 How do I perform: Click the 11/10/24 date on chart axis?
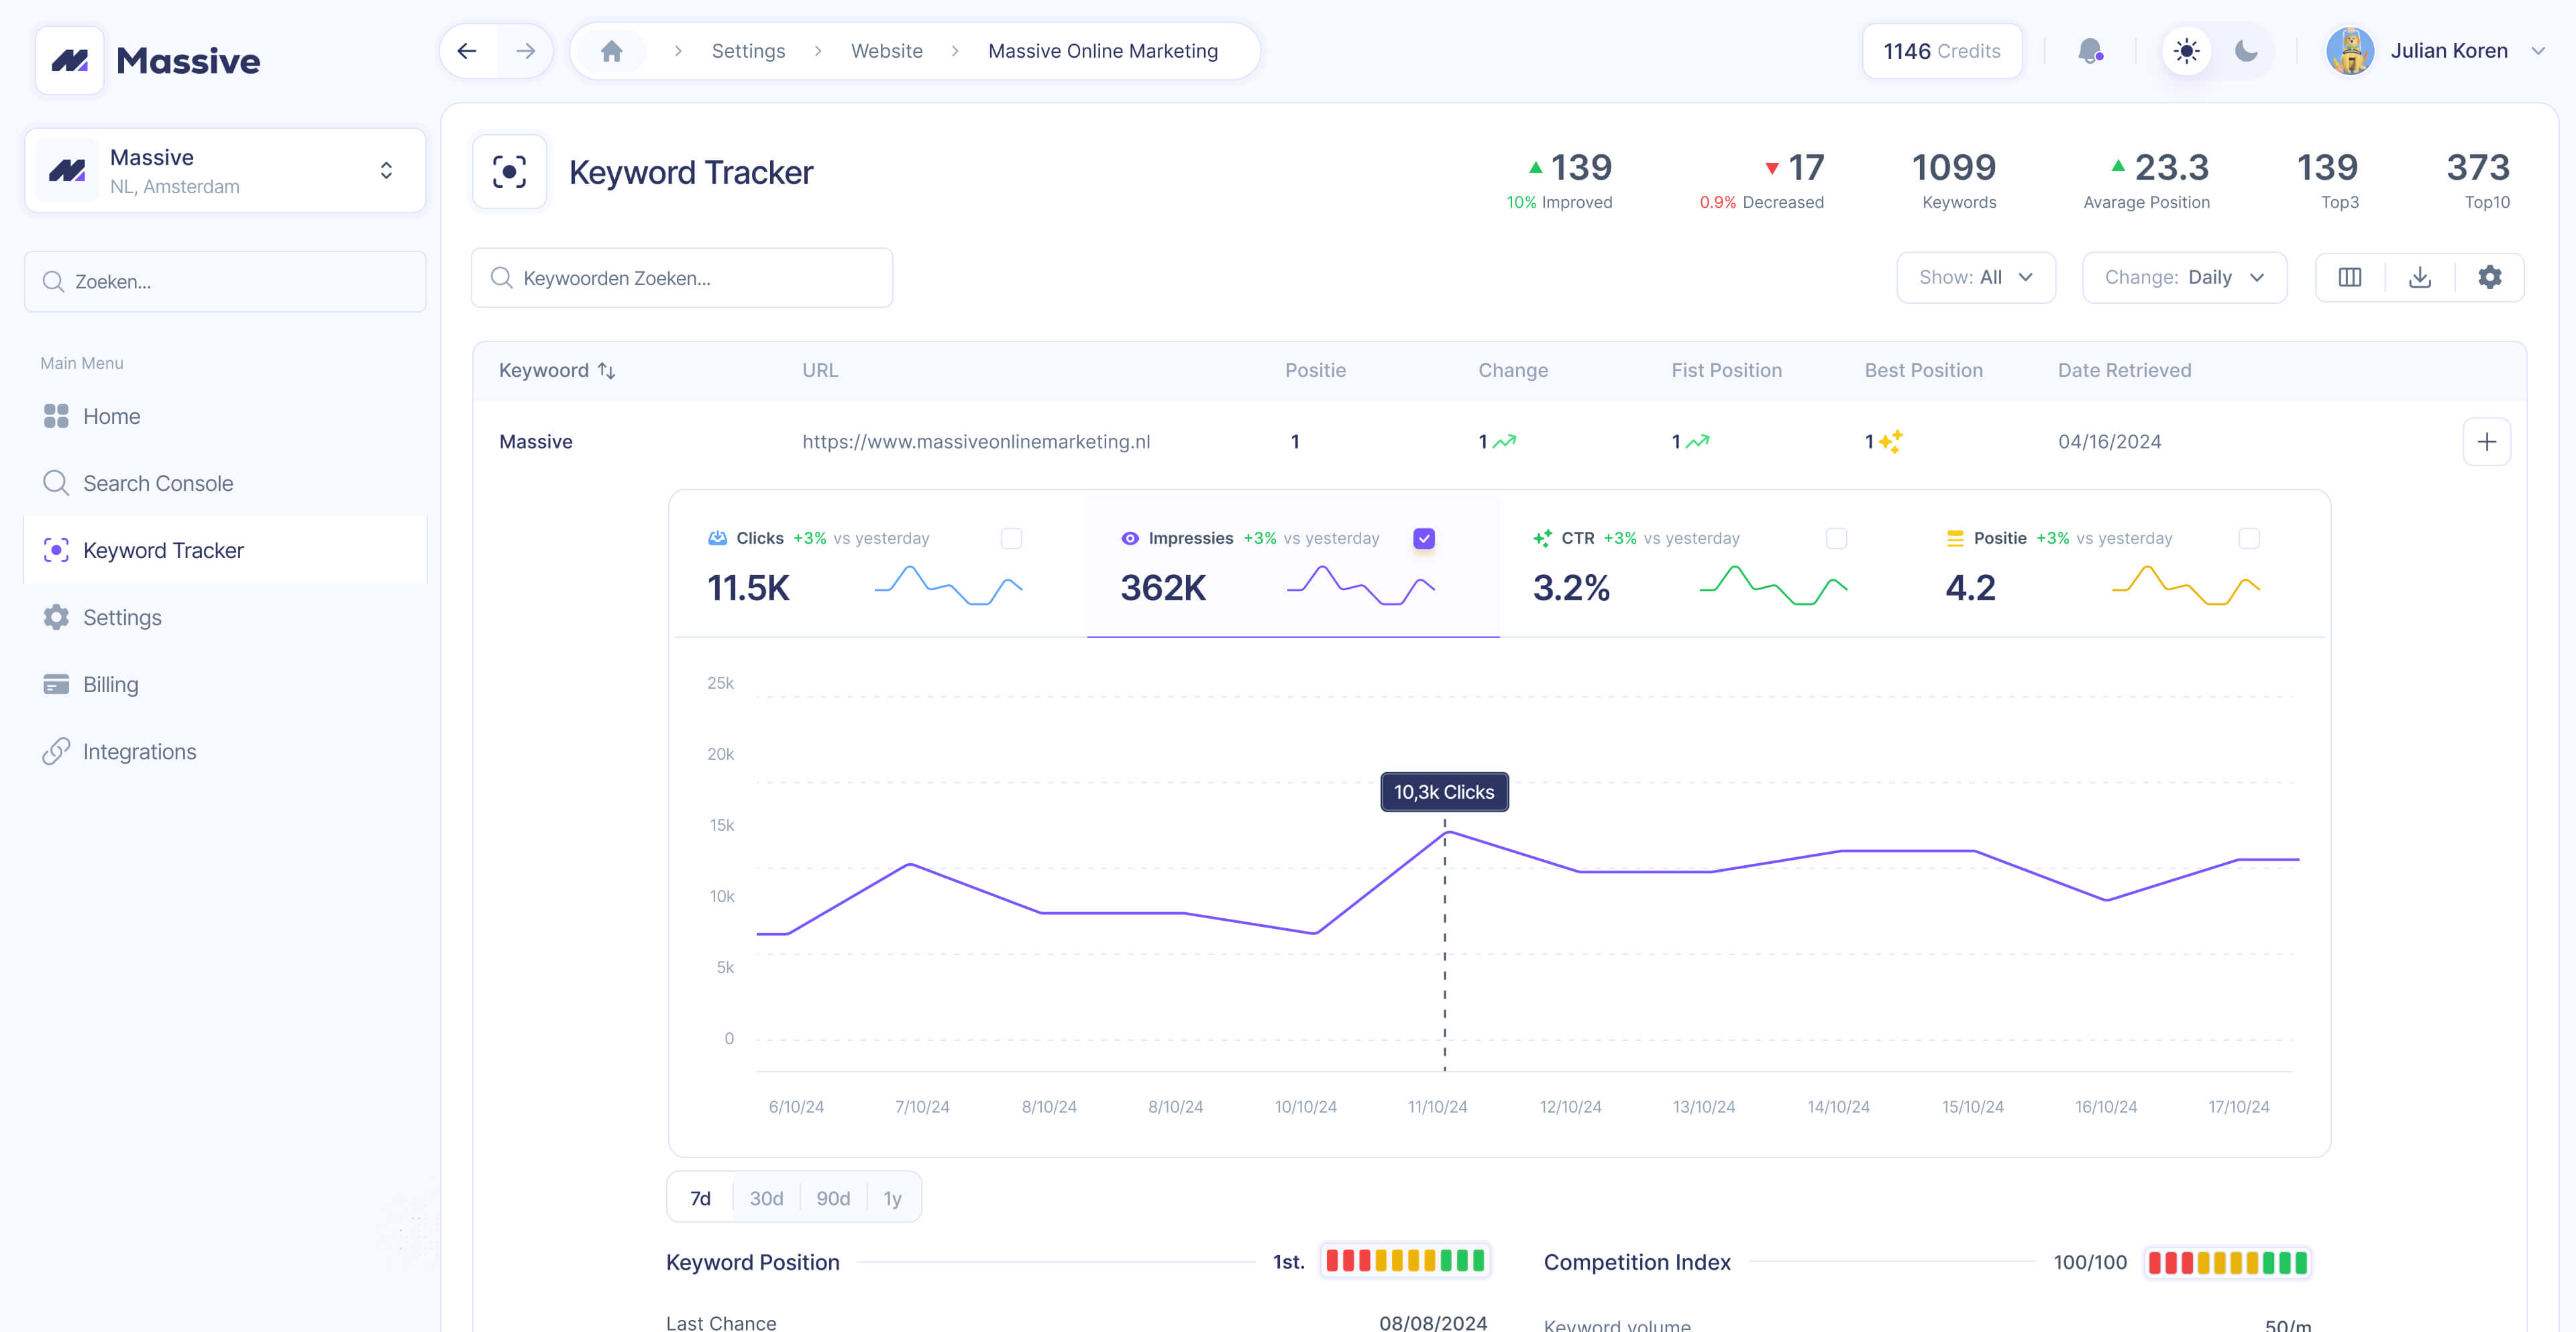click(x=1437, y=1106)
